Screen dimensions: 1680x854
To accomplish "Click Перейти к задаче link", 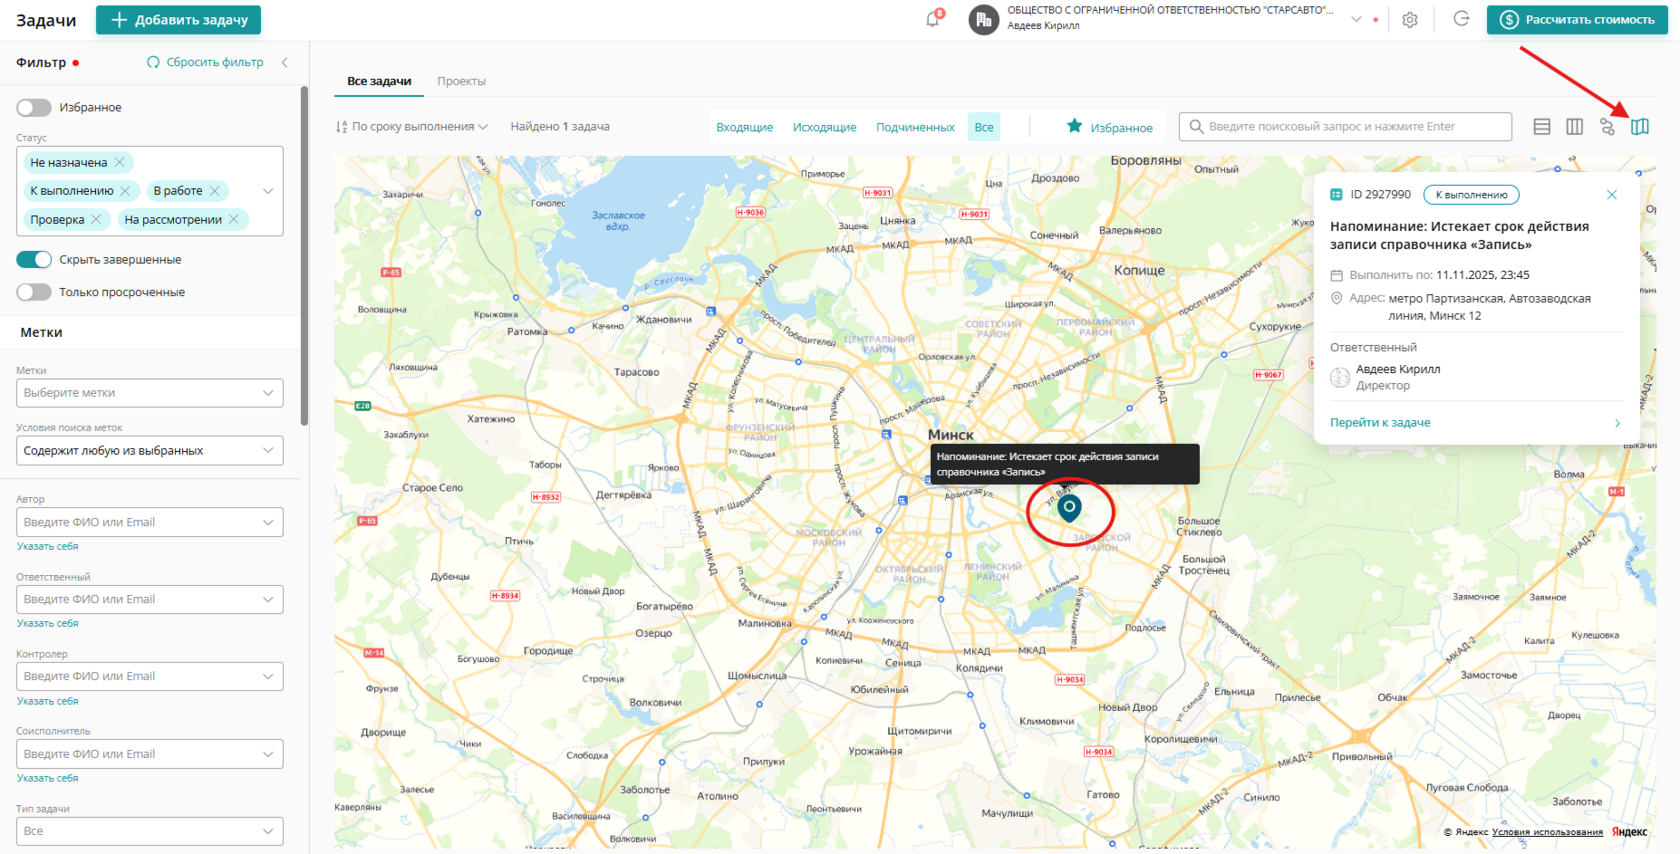I will coord(1380,423).
